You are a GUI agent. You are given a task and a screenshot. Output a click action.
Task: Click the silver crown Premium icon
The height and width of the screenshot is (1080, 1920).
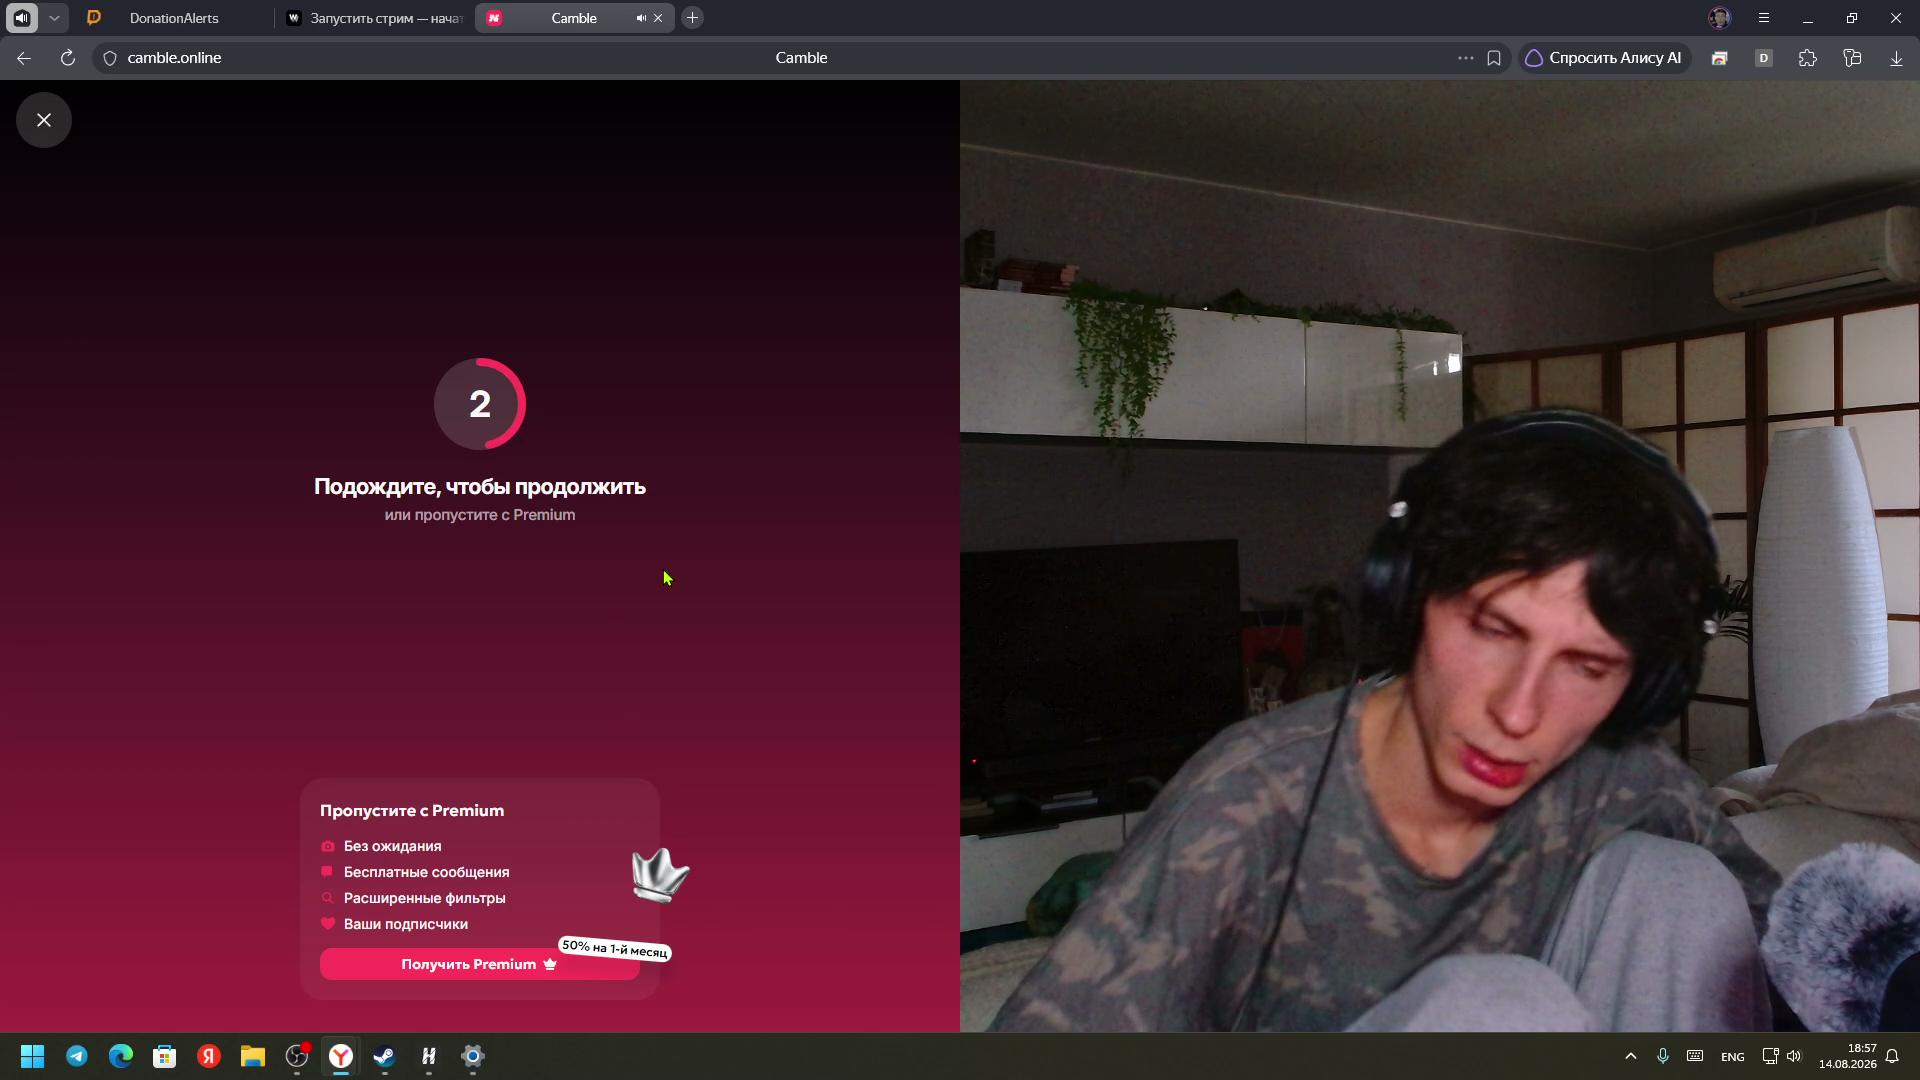pyautogui.click(x=660, y=875)
